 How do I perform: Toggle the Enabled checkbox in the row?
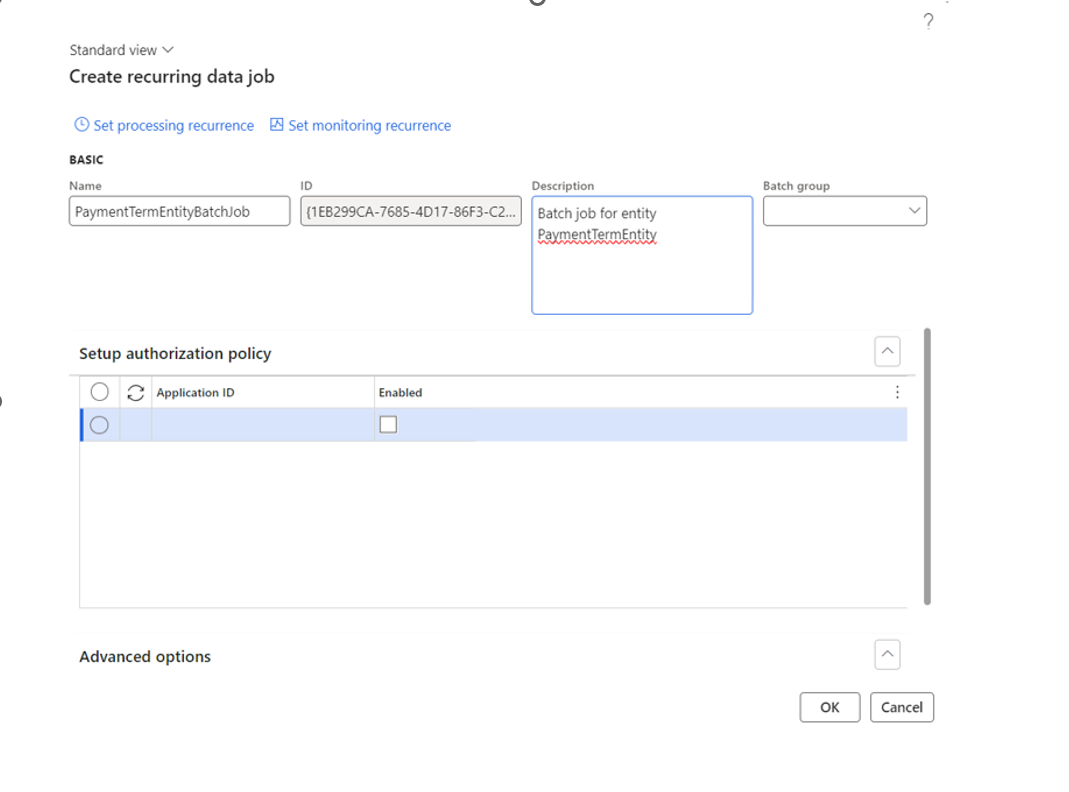pyautogui.click(x=388, y=425)
